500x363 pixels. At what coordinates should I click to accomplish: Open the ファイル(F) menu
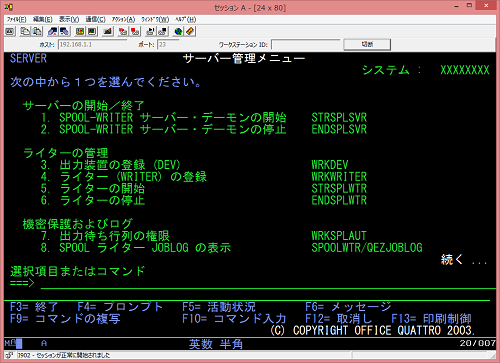(16, 19)
